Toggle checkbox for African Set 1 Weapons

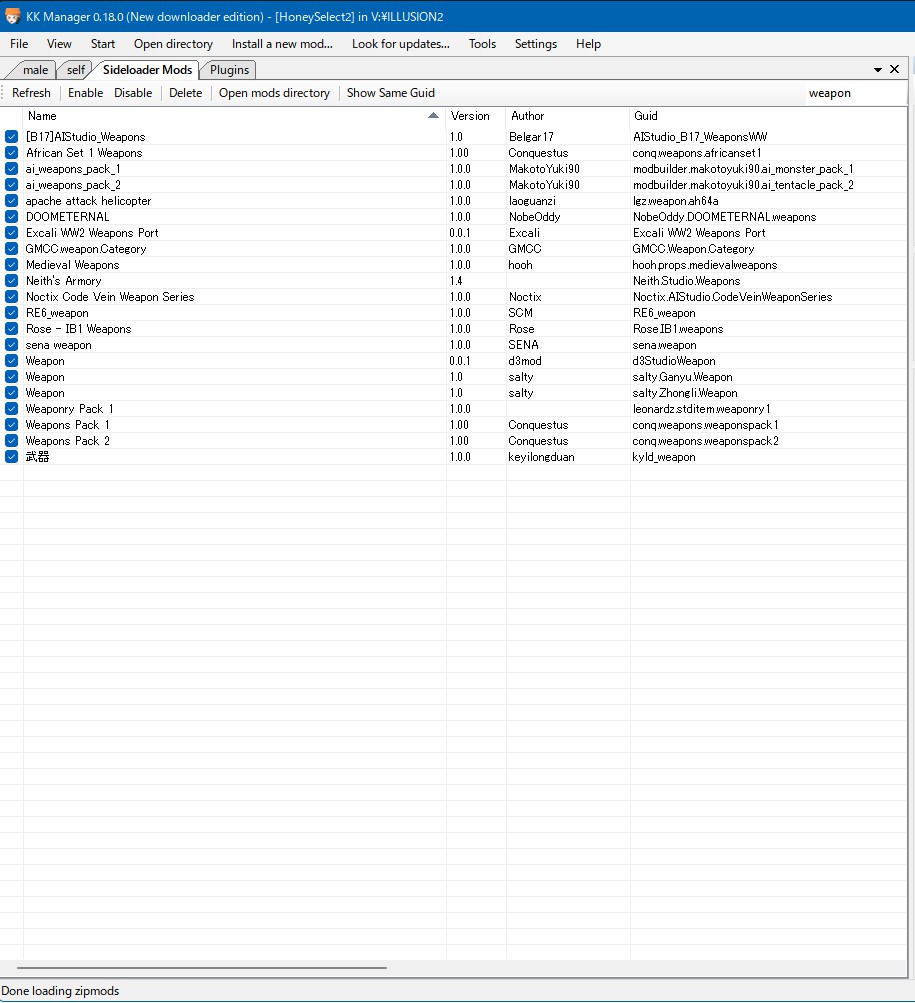click(x=12, y=153)
